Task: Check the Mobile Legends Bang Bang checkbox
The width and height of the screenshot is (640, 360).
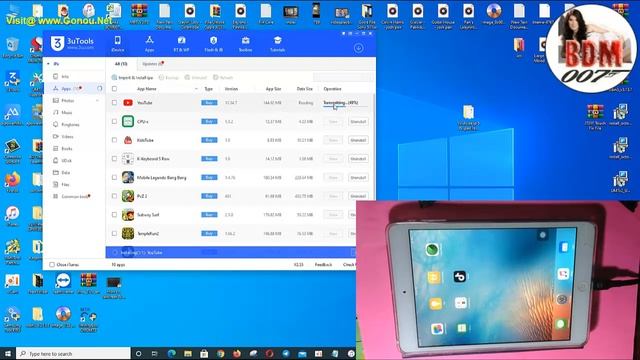Action: [x=114, y=178]
